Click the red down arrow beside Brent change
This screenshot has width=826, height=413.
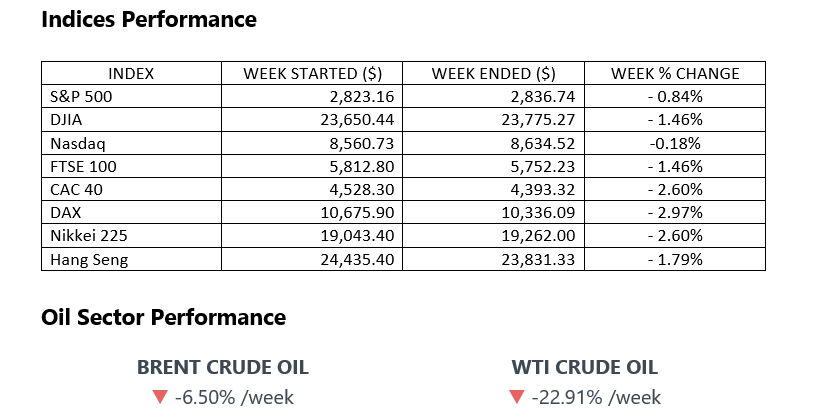coord(159,397)
